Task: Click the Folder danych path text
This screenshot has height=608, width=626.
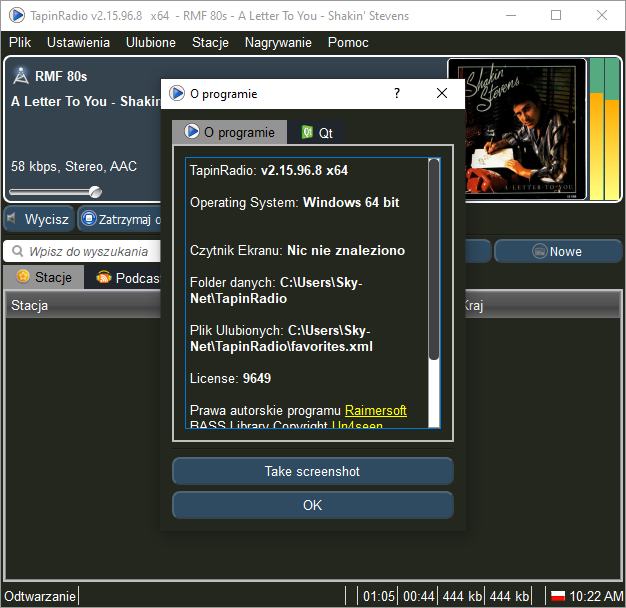Action: (276, 290)
